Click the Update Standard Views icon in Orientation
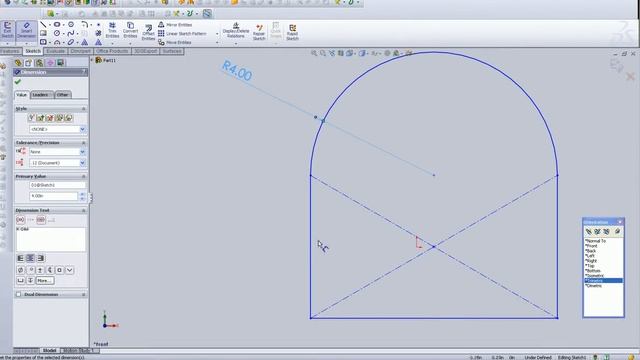Image resolution: width=640 pixels, height=360 pixels. [598, 231]
